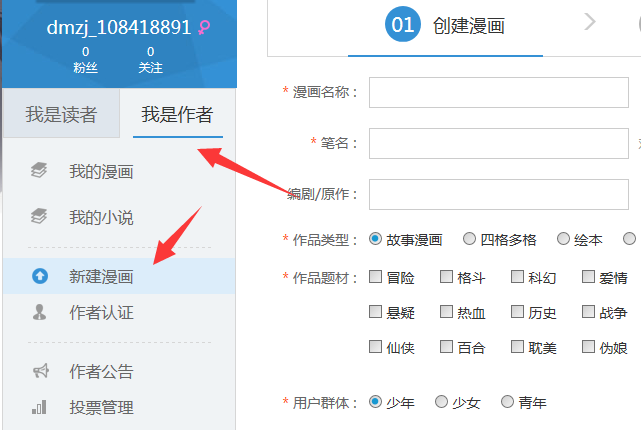Click the 新建漫画 upload arrow icon

click(40, 277)
